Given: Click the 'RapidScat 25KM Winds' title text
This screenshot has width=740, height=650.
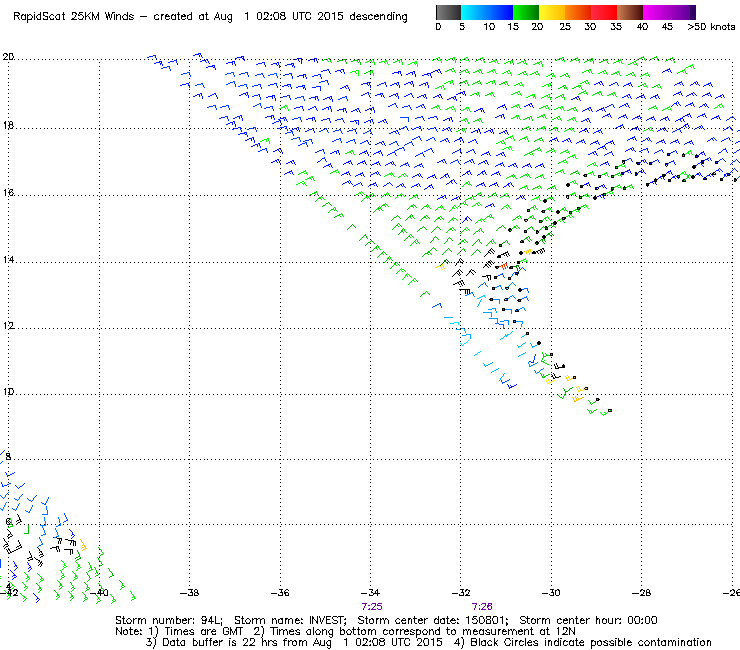Looking at the screenshot, I should 74,17.
